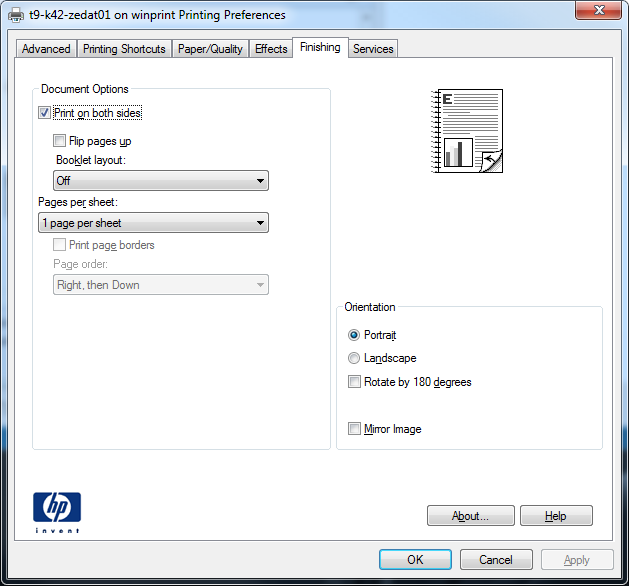The height and width of the screenshot is (586, 629).
Task: Toggle the Mirror Image checkbox
Action: [x=354, y=429]
